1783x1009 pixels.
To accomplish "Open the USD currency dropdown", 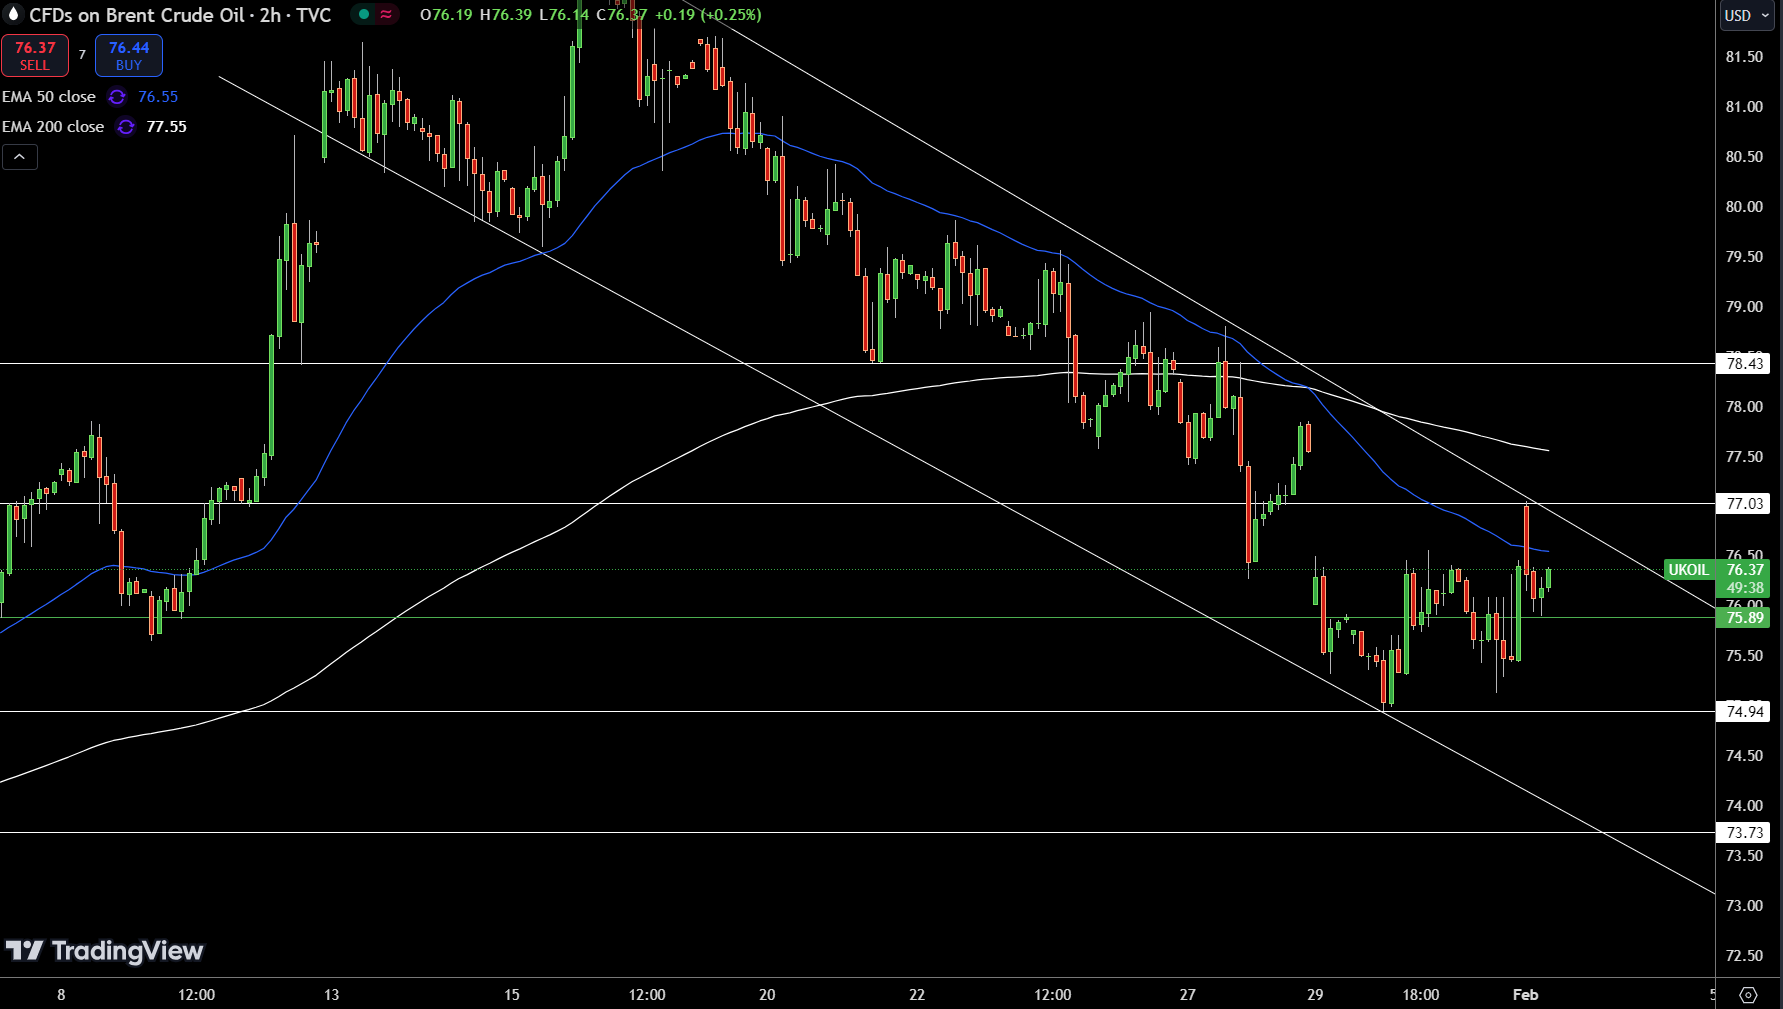I will pyautogui.click(x=1747, y=15).
